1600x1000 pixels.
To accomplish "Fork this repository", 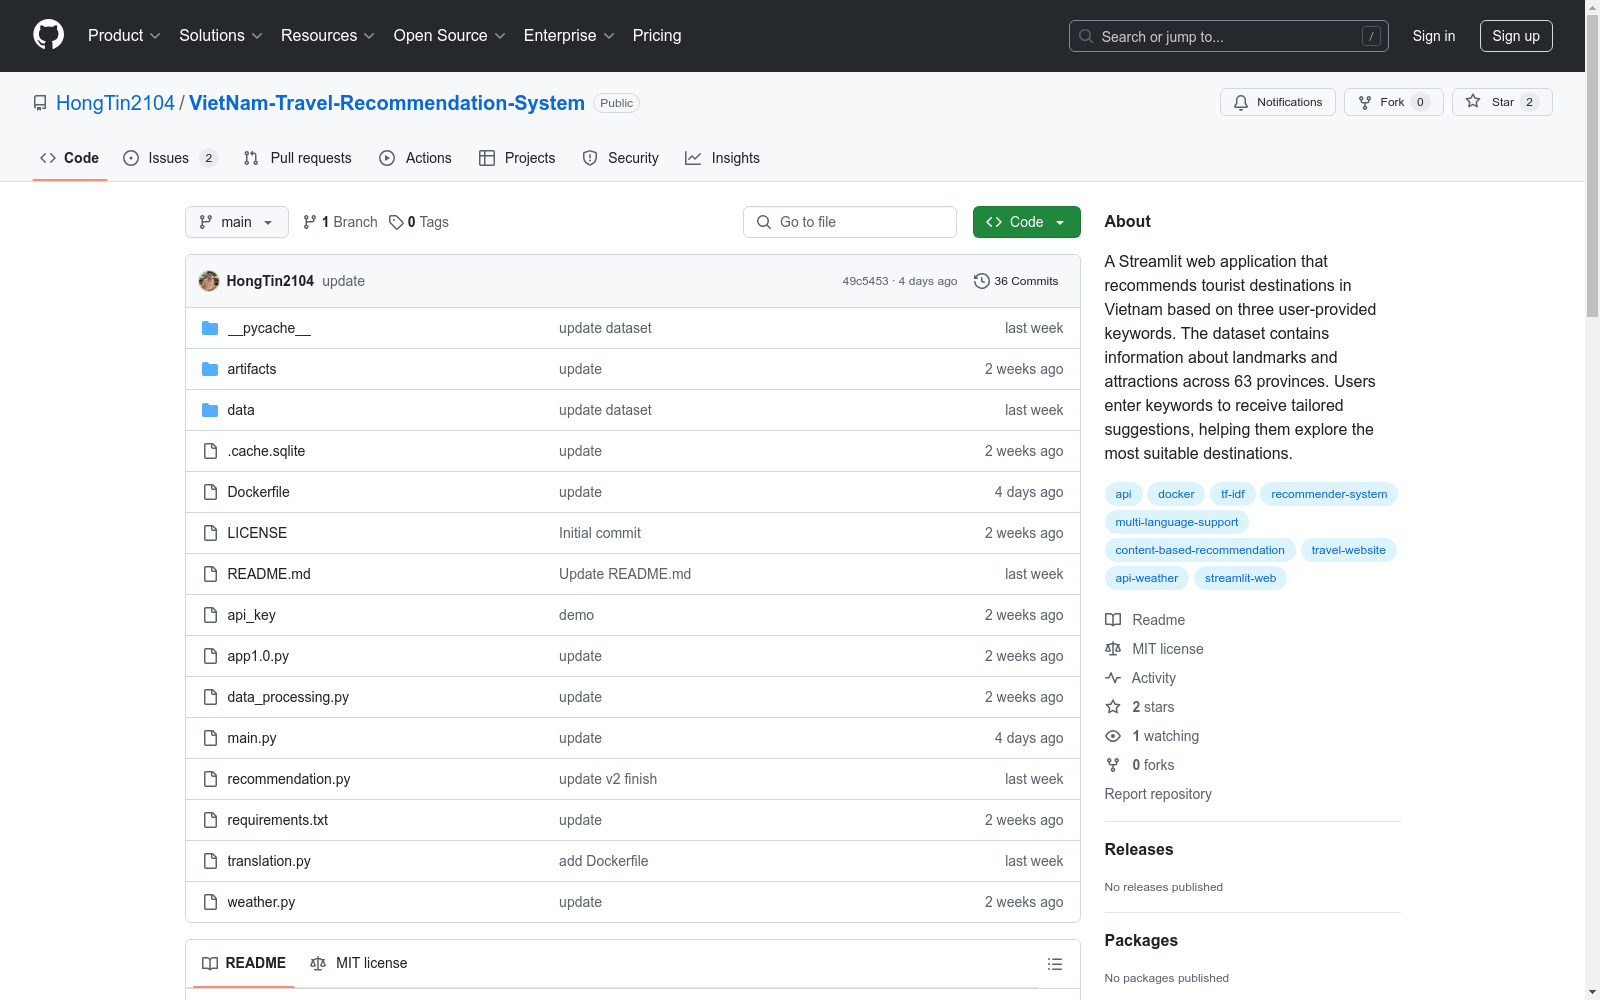I will click(1394, 102).
